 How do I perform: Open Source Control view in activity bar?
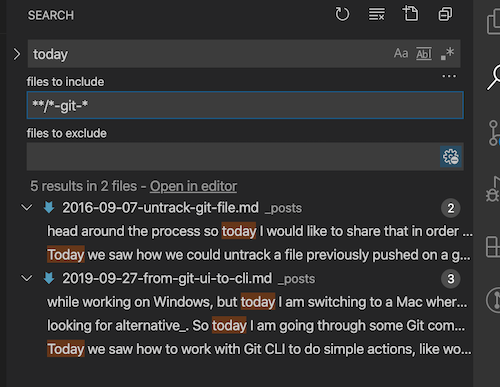pyautogui.click(x=494, y=133)
